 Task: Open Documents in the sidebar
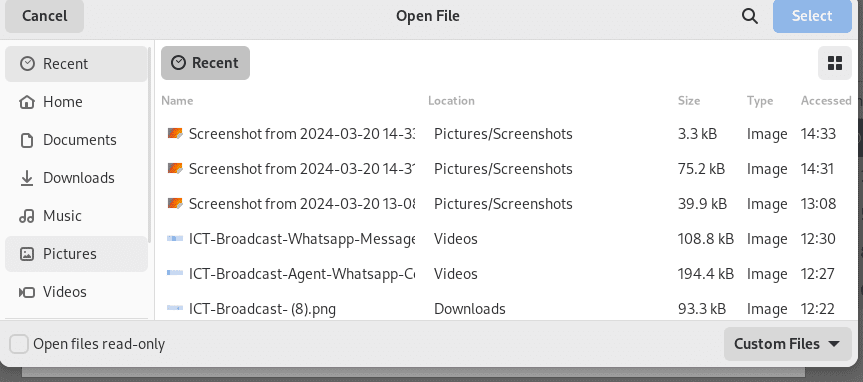coord(77,140)
